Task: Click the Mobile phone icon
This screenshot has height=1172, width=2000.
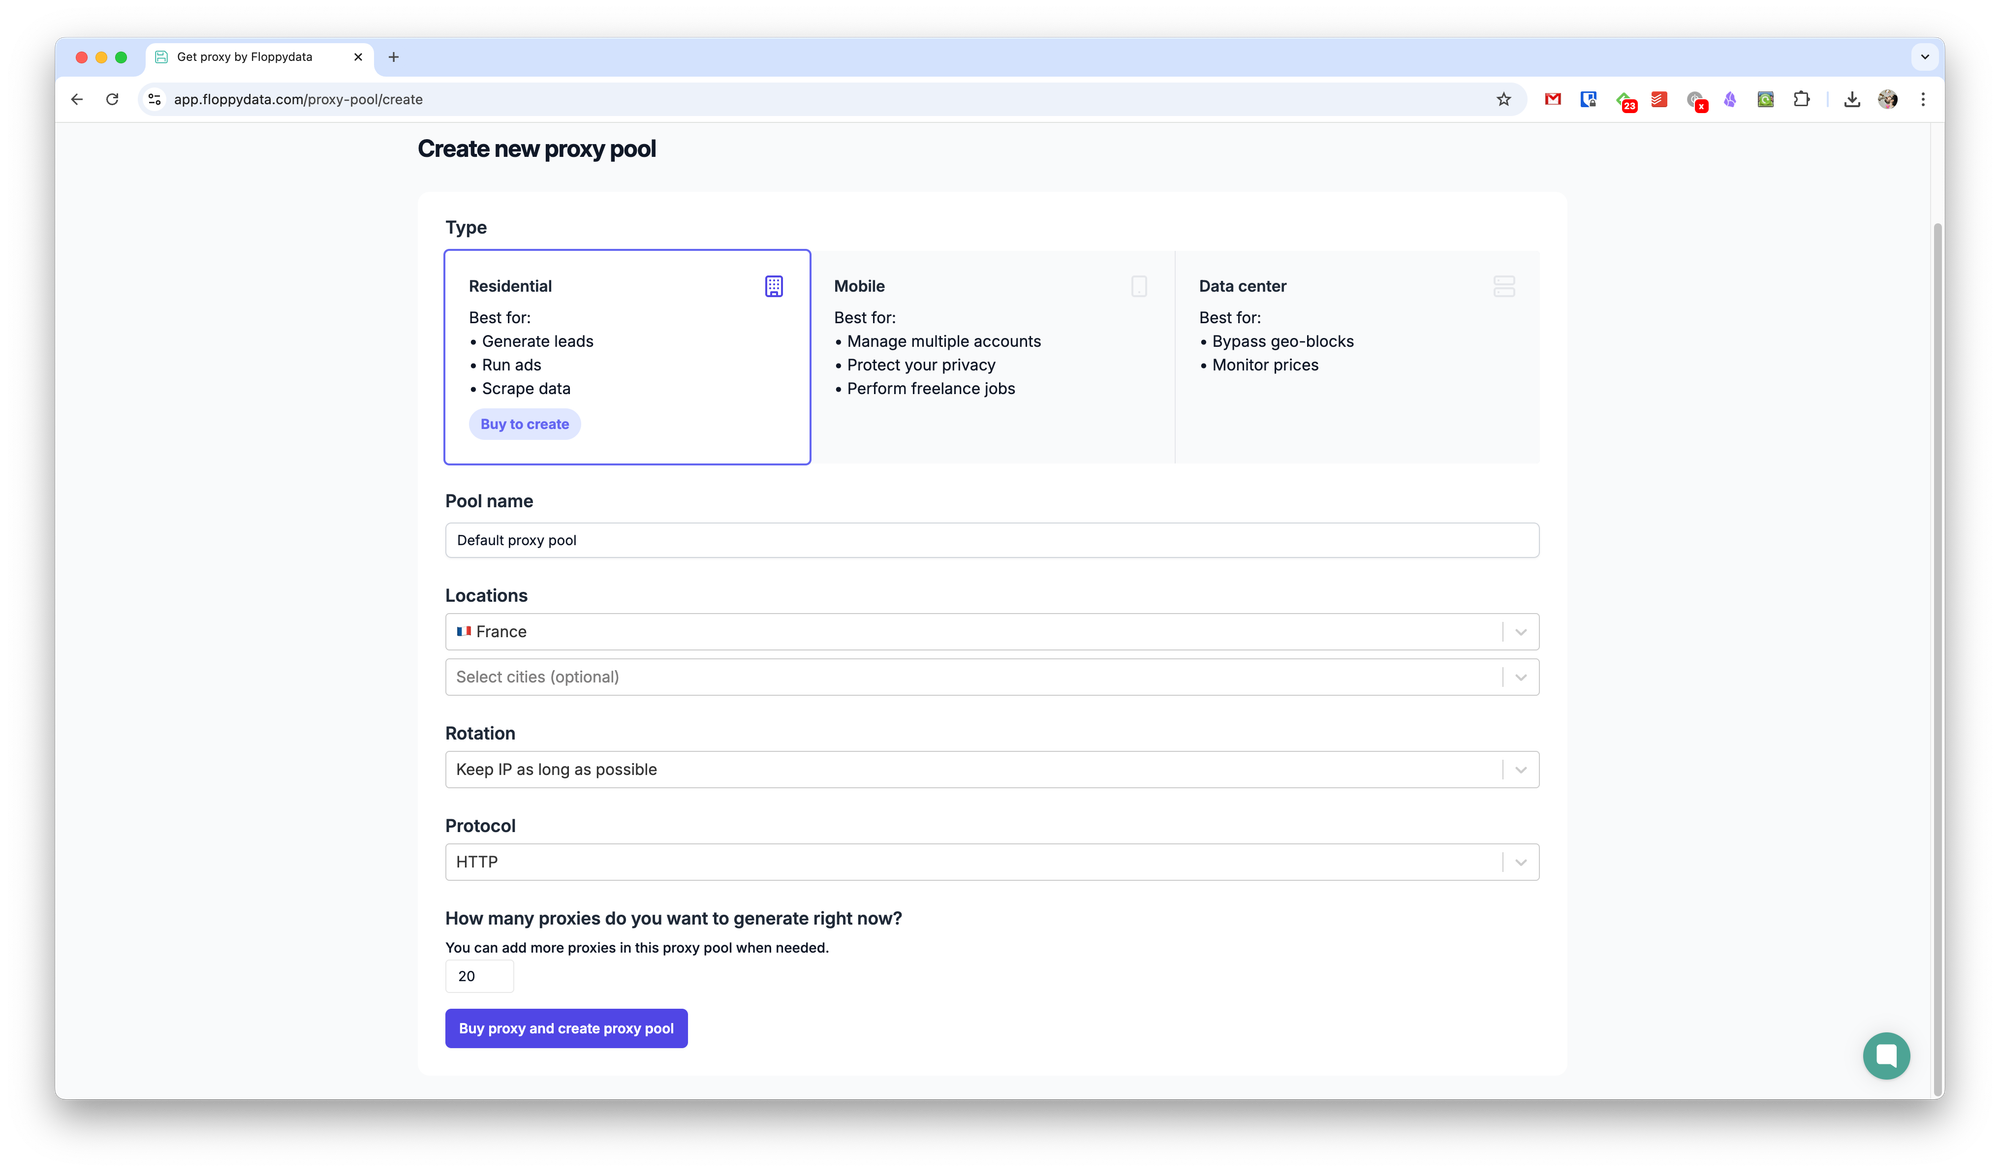Action: click(x=1139, y=286)
